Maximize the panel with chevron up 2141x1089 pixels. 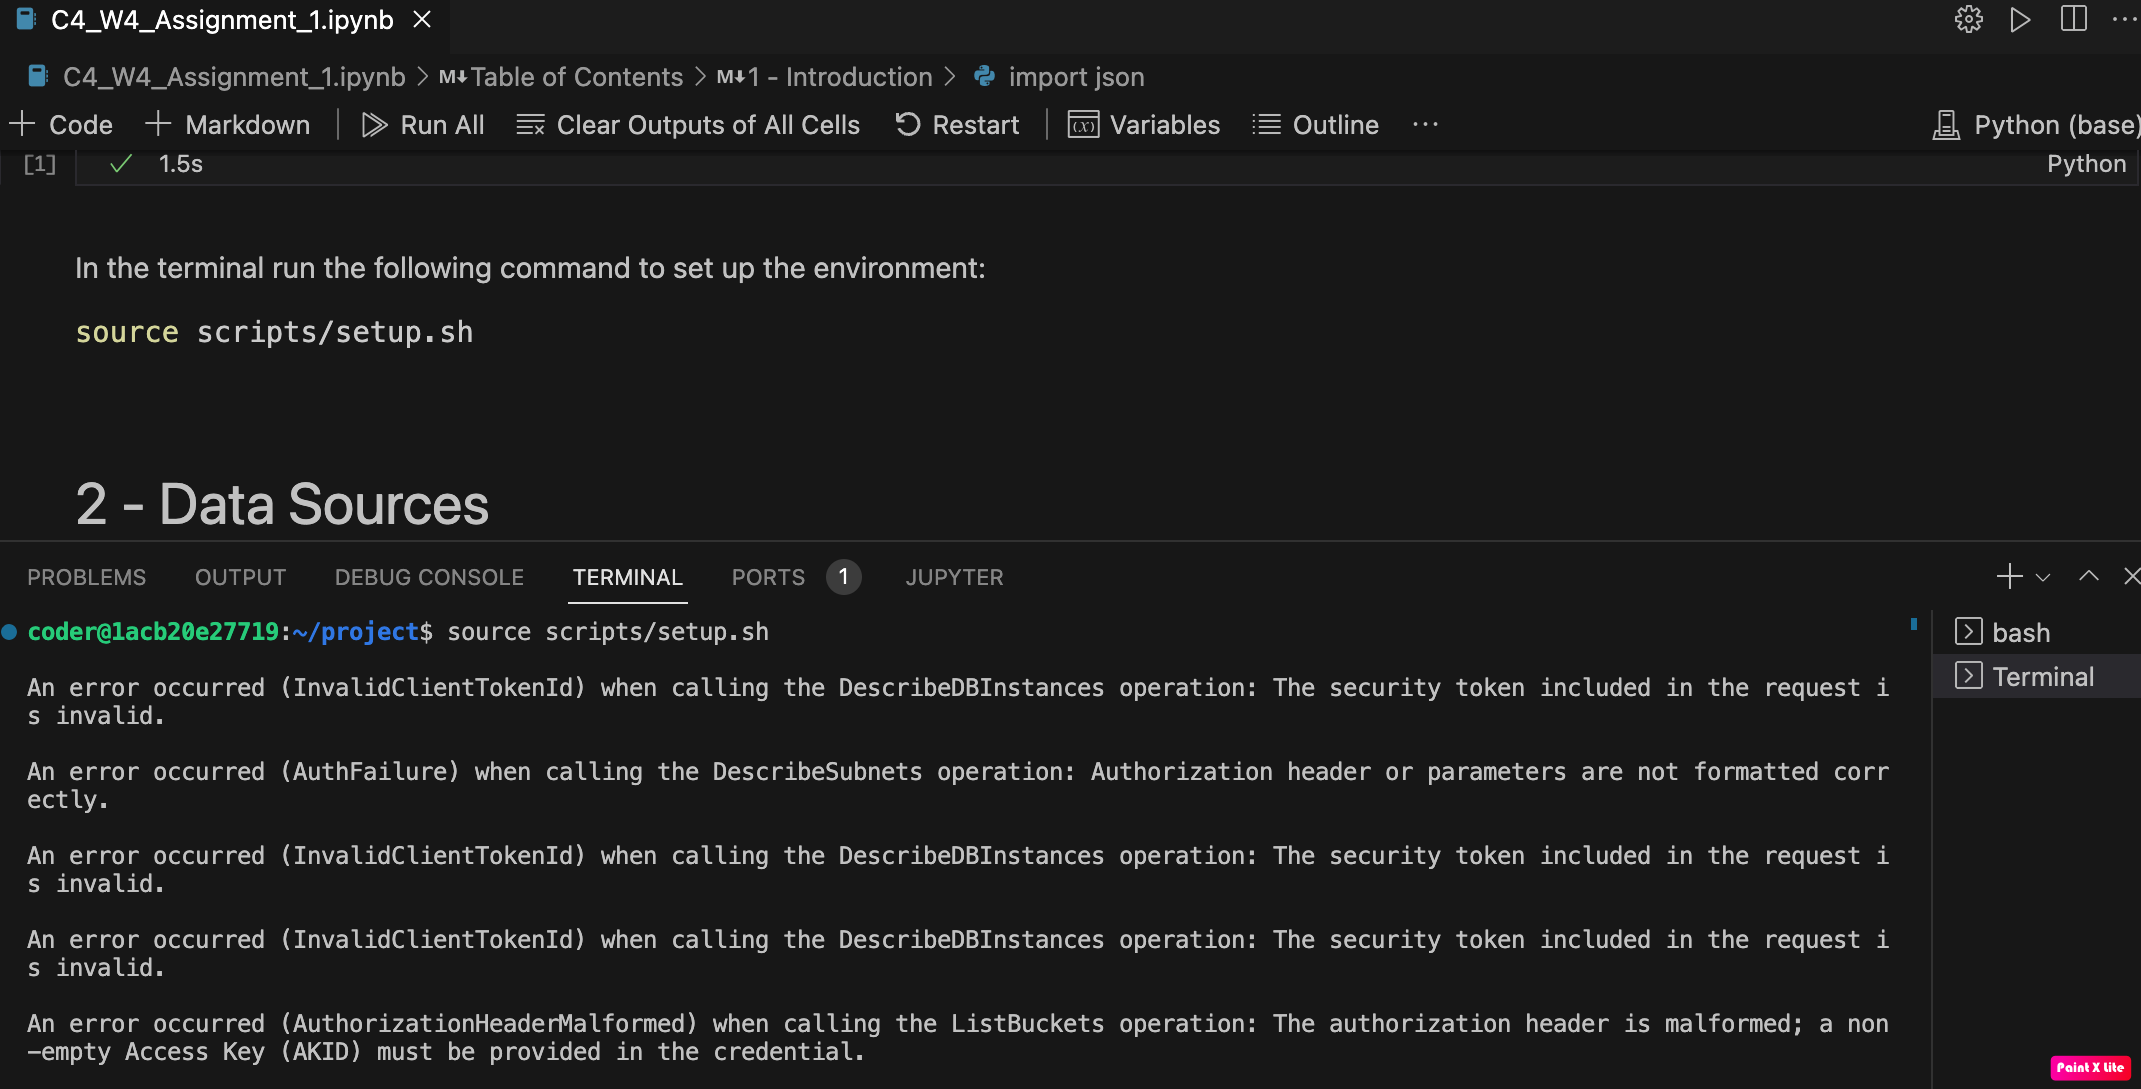click(x=2089, y=577)
